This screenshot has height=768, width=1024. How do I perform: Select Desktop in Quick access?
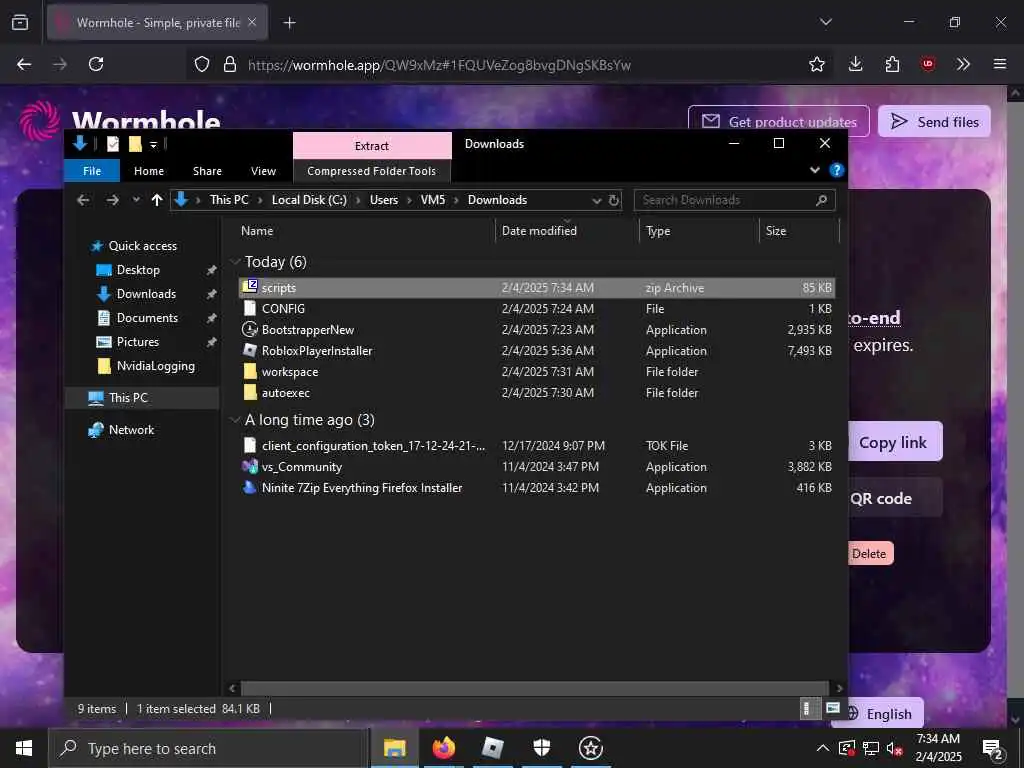[x=138, y=270]
